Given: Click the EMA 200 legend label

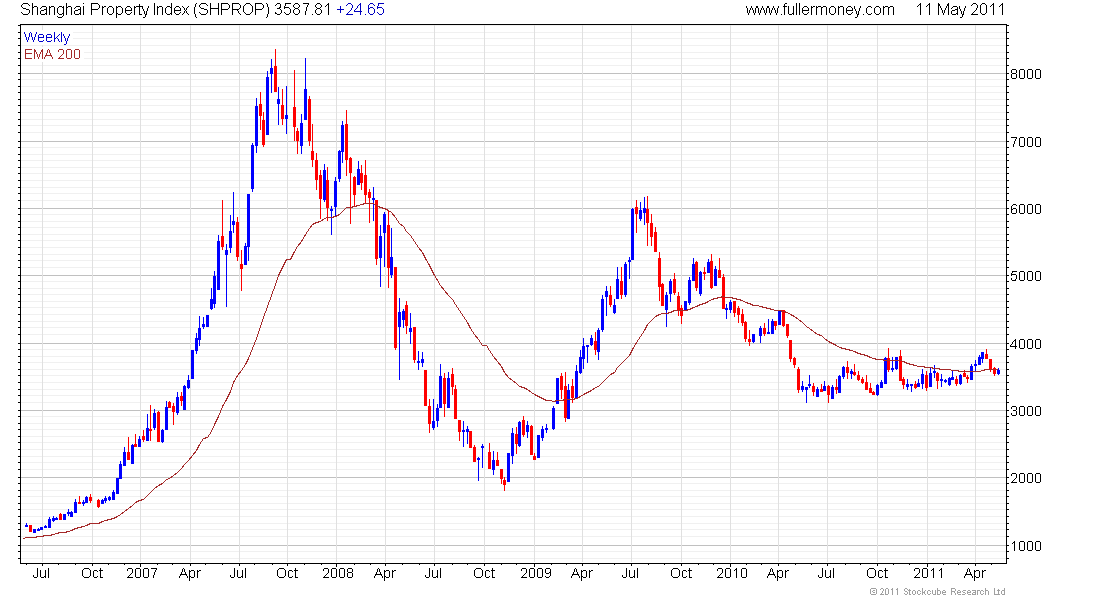Looking at the screenshot, I should 53,54.
